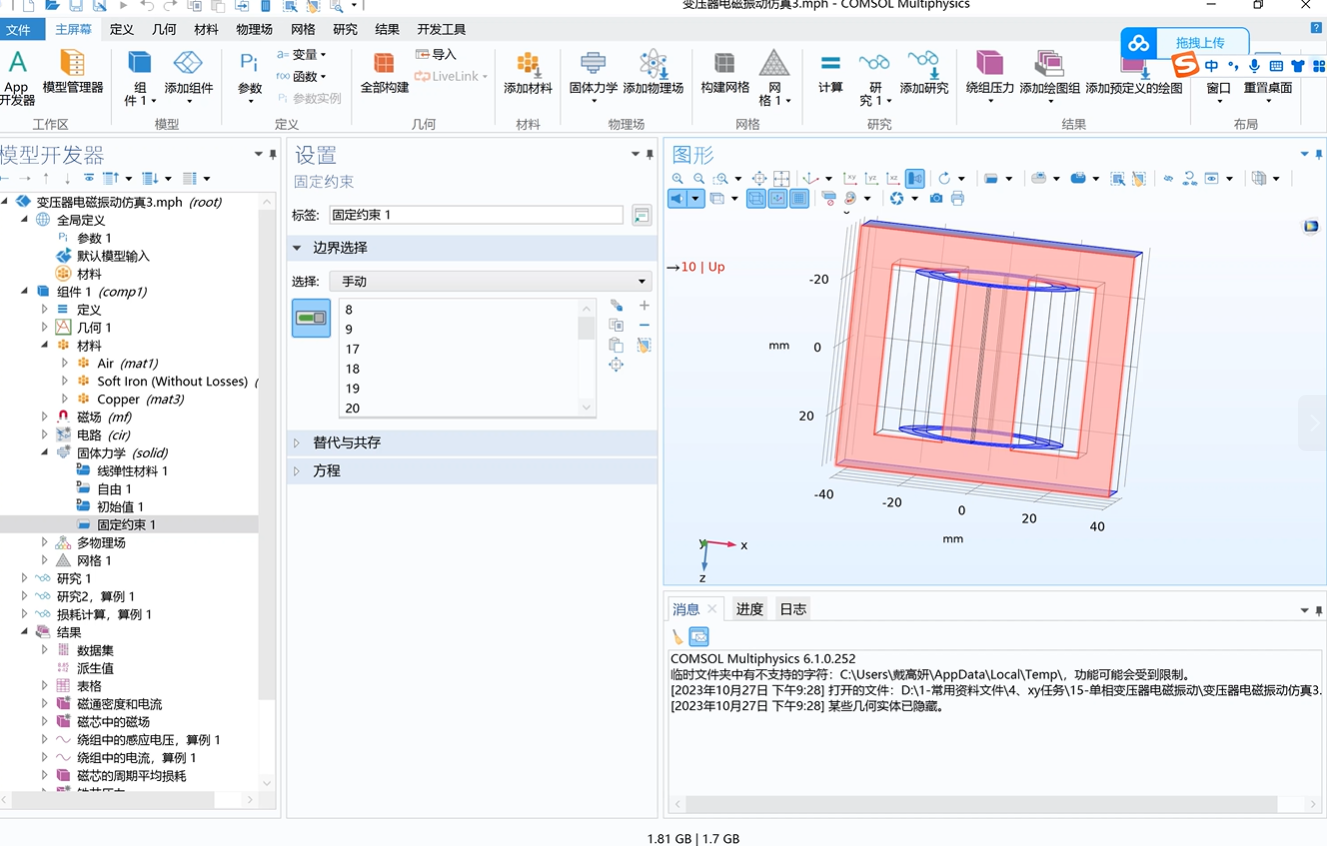This screenshot has width=1327, height=846.
Task: Select the xz view icon
Action: pos(892,179)
